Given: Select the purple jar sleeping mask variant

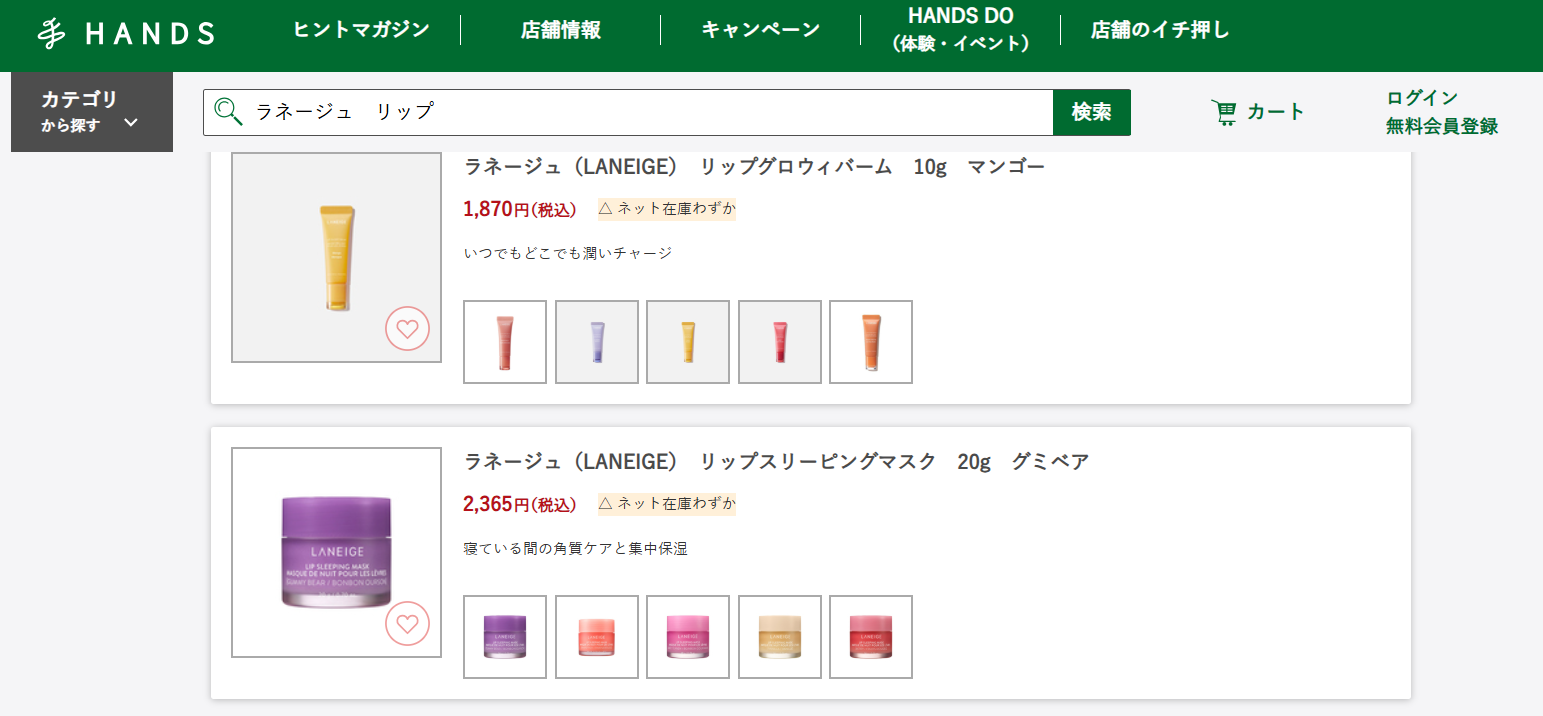Looking at the screenshot, I should [505, 637].
